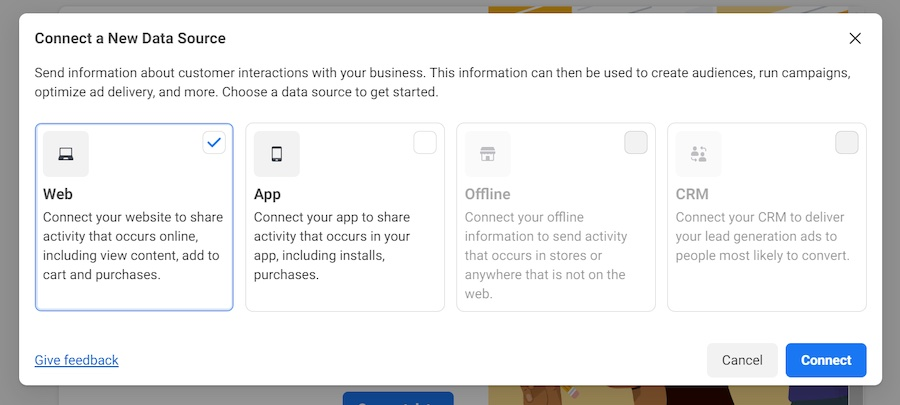Cancel the data source dialog

point(742,360)
